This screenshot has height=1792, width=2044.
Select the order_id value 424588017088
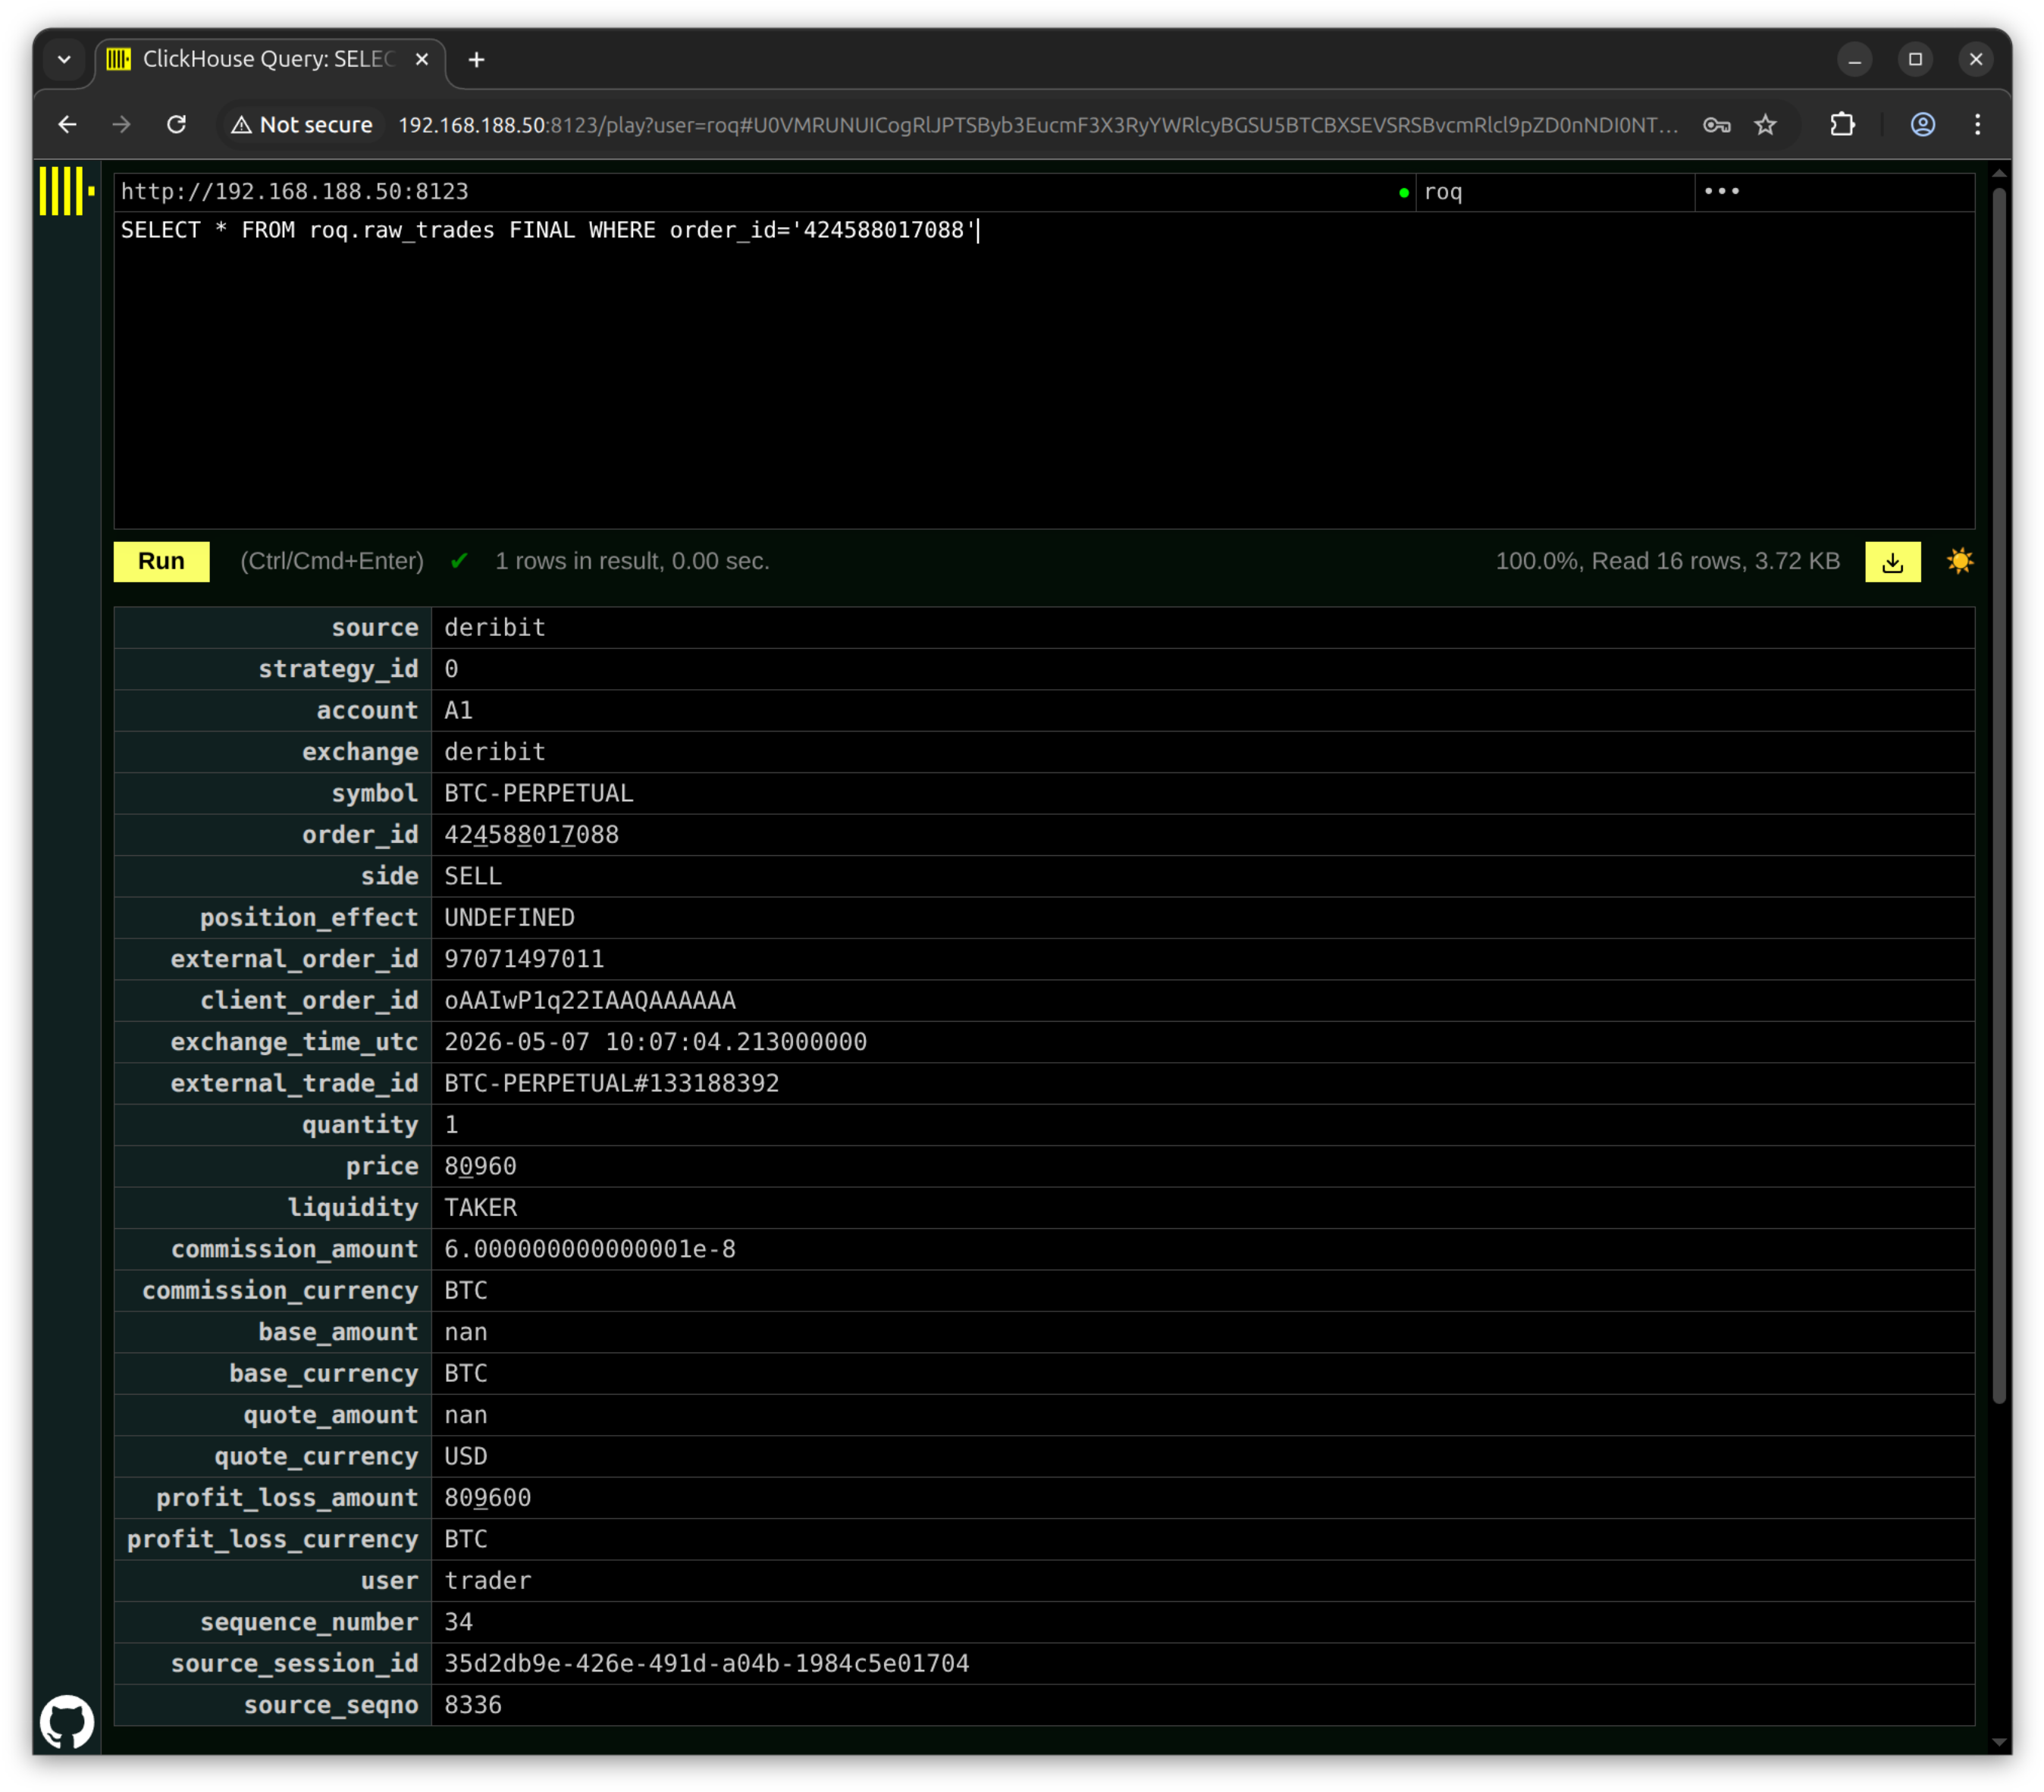[x=532, y=835]
